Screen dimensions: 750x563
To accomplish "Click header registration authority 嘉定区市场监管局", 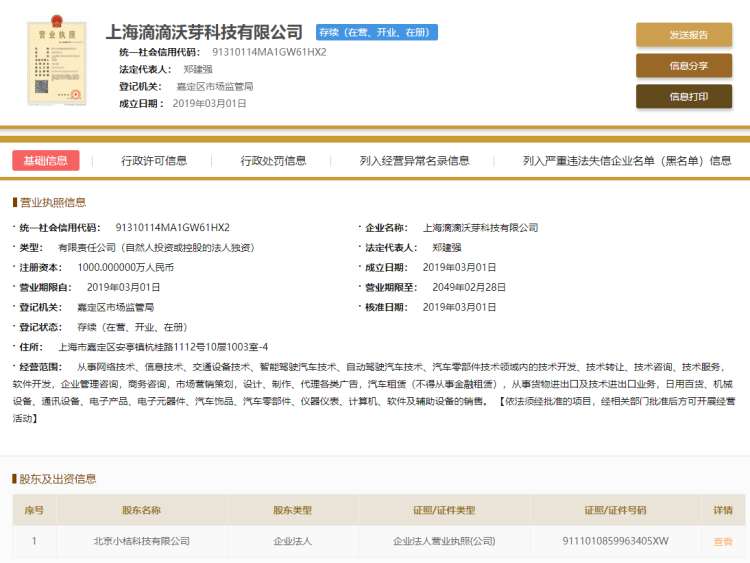I will point(215,87).
